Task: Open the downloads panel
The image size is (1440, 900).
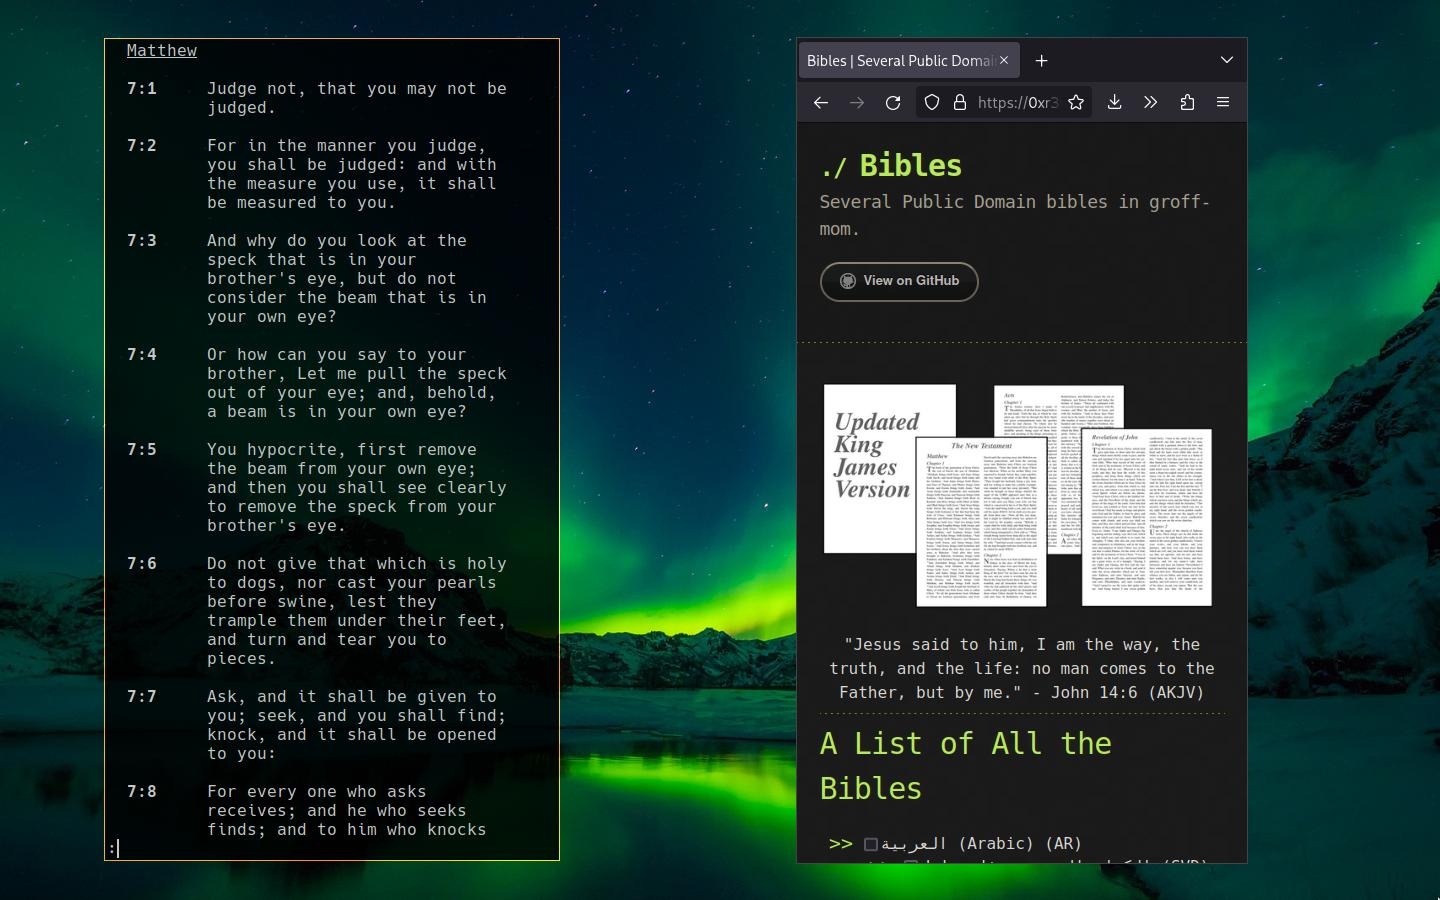Action: 1114,102
